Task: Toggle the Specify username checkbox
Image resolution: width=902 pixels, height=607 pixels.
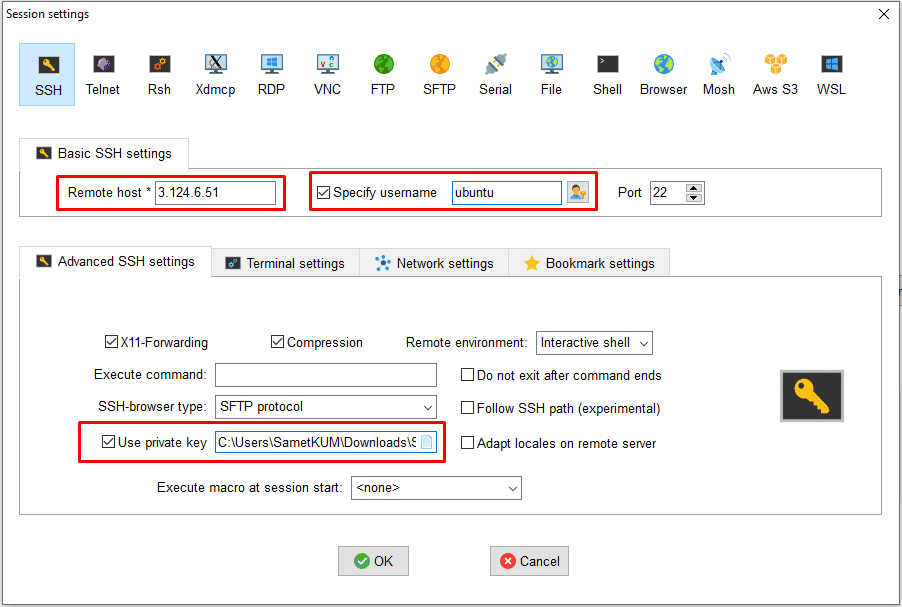Action: [323, 192]
